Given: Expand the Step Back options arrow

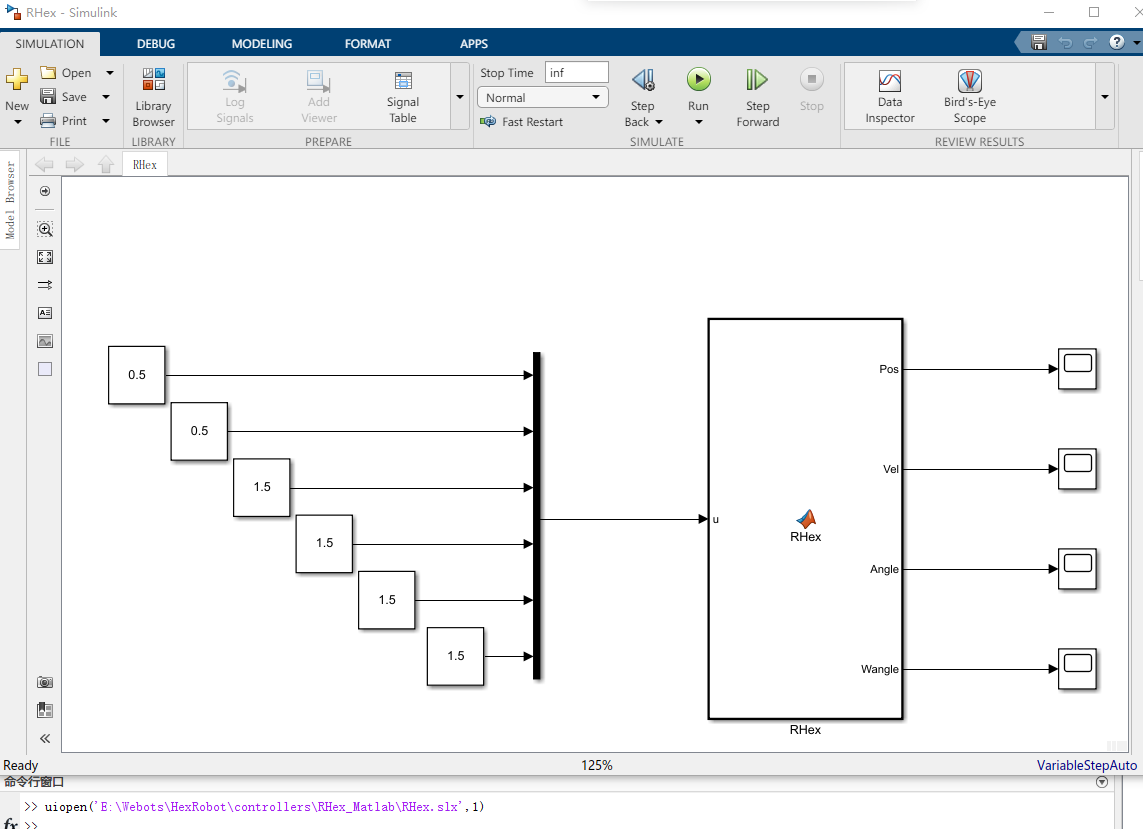Looking at the screenshot, I should [657, 121].
